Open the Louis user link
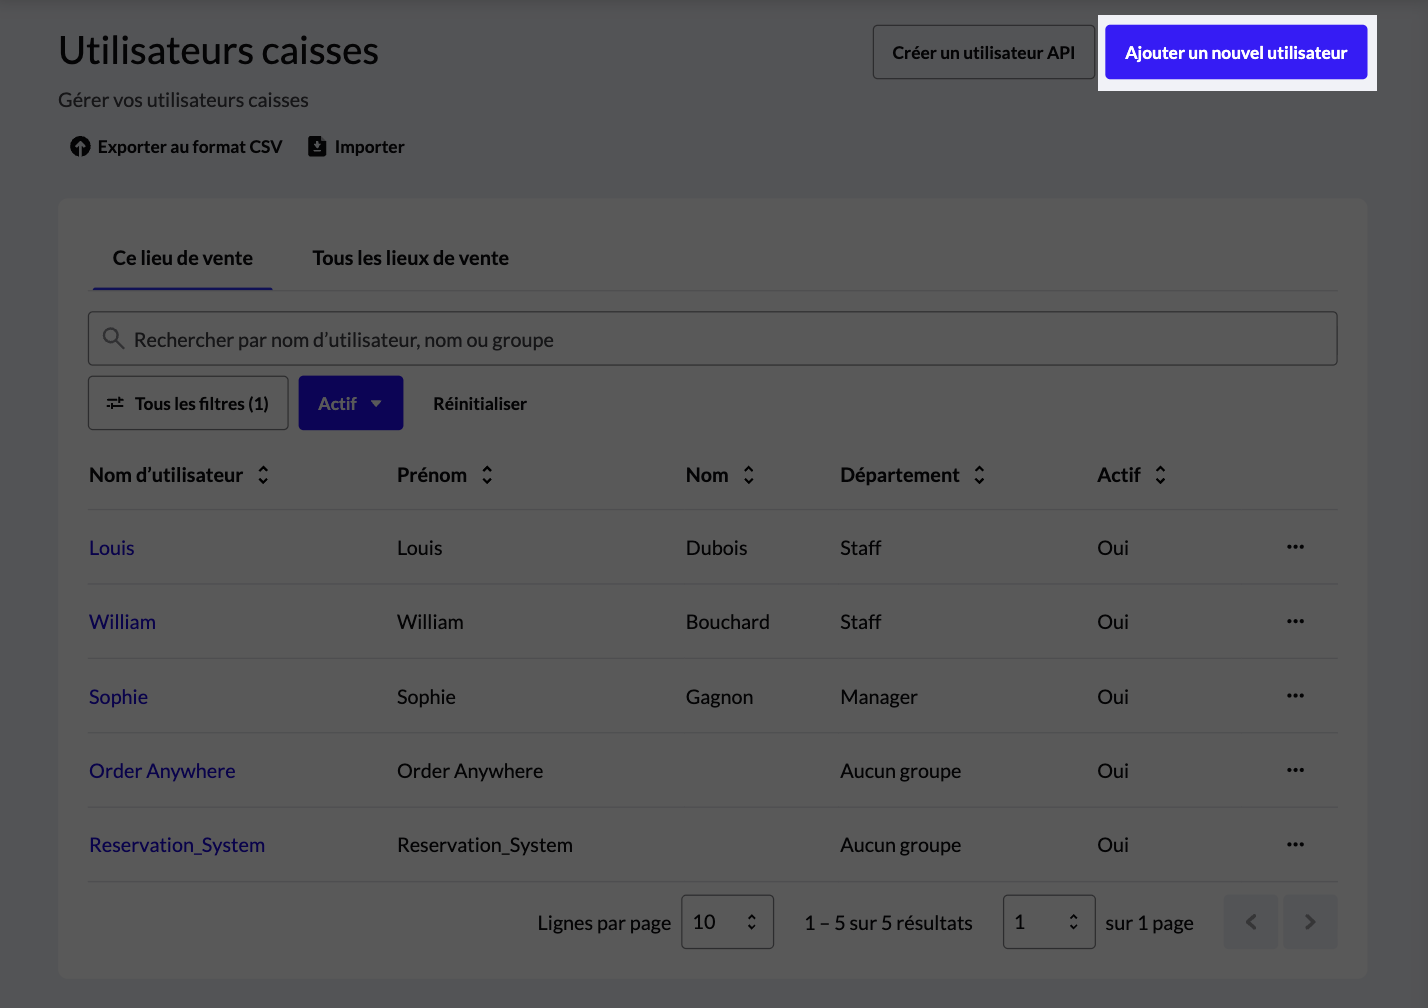 [111, 548]
